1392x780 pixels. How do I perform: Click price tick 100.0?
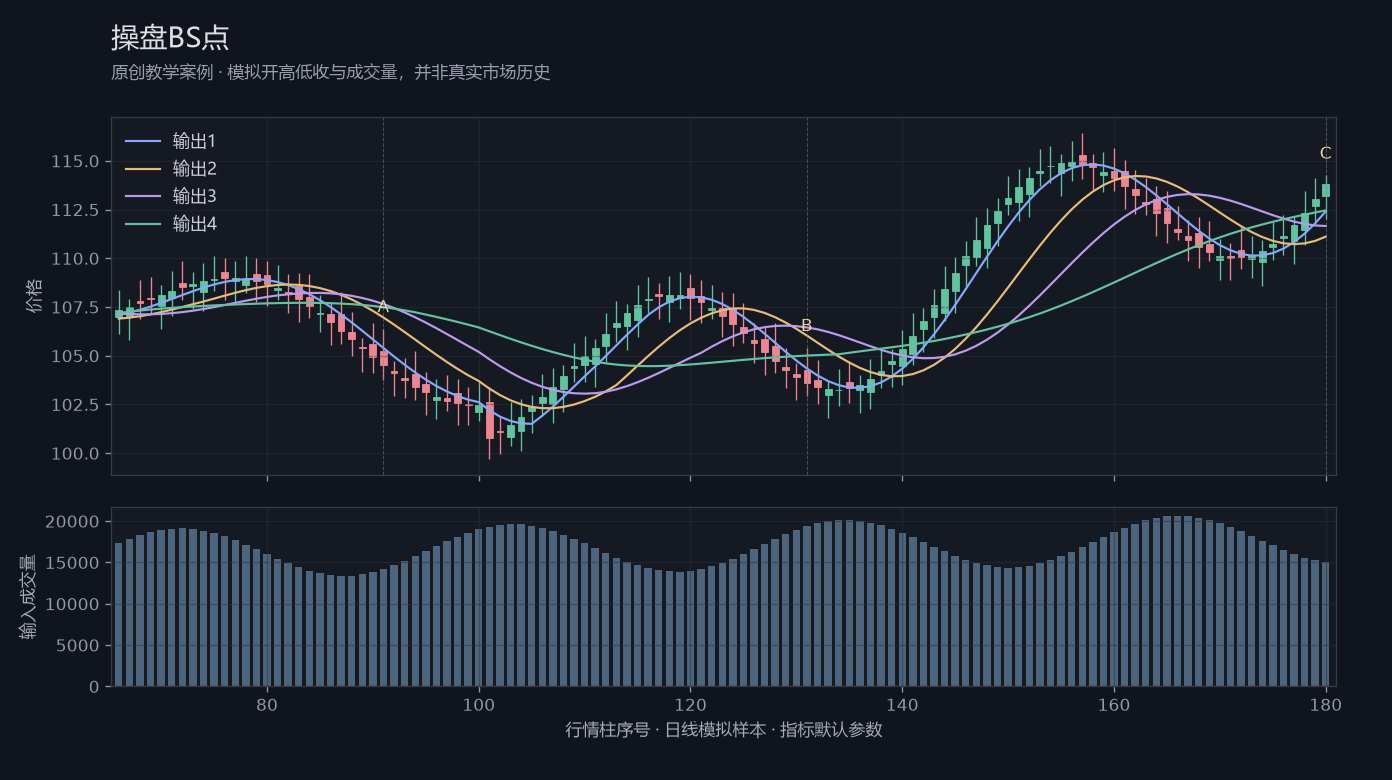click(x=75, y=454)
